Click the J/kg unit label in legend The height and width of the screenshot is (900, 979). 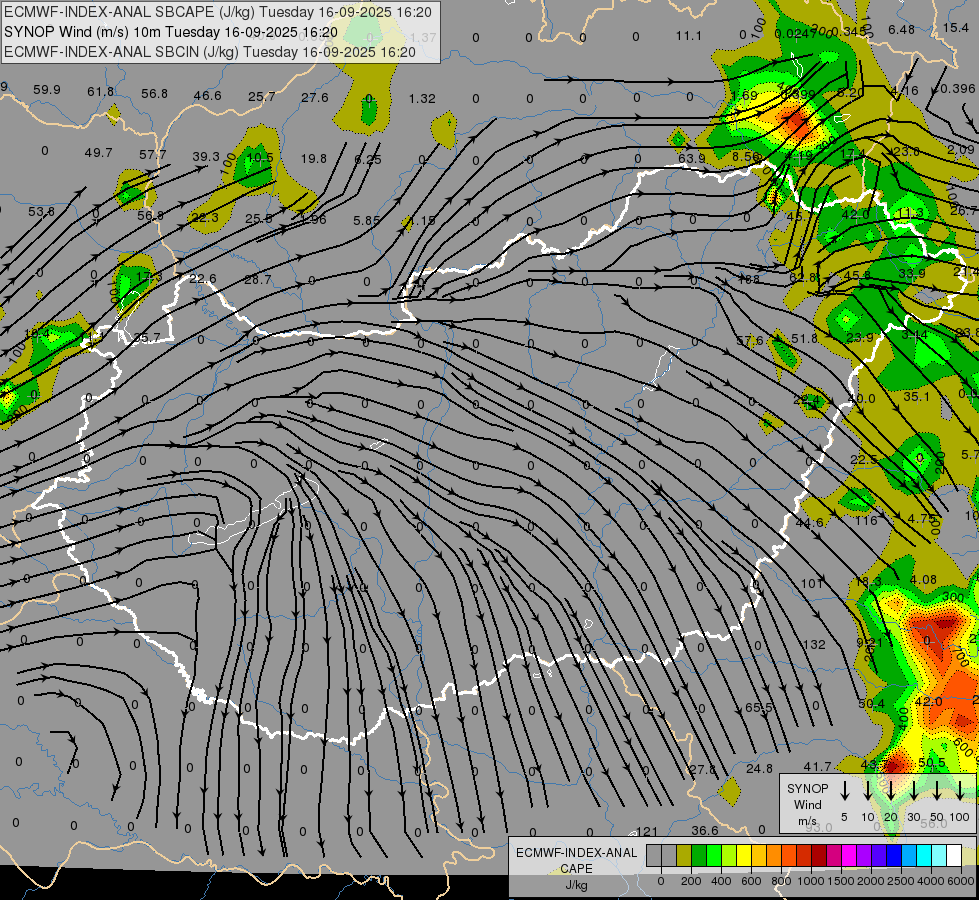coord(576,885)
